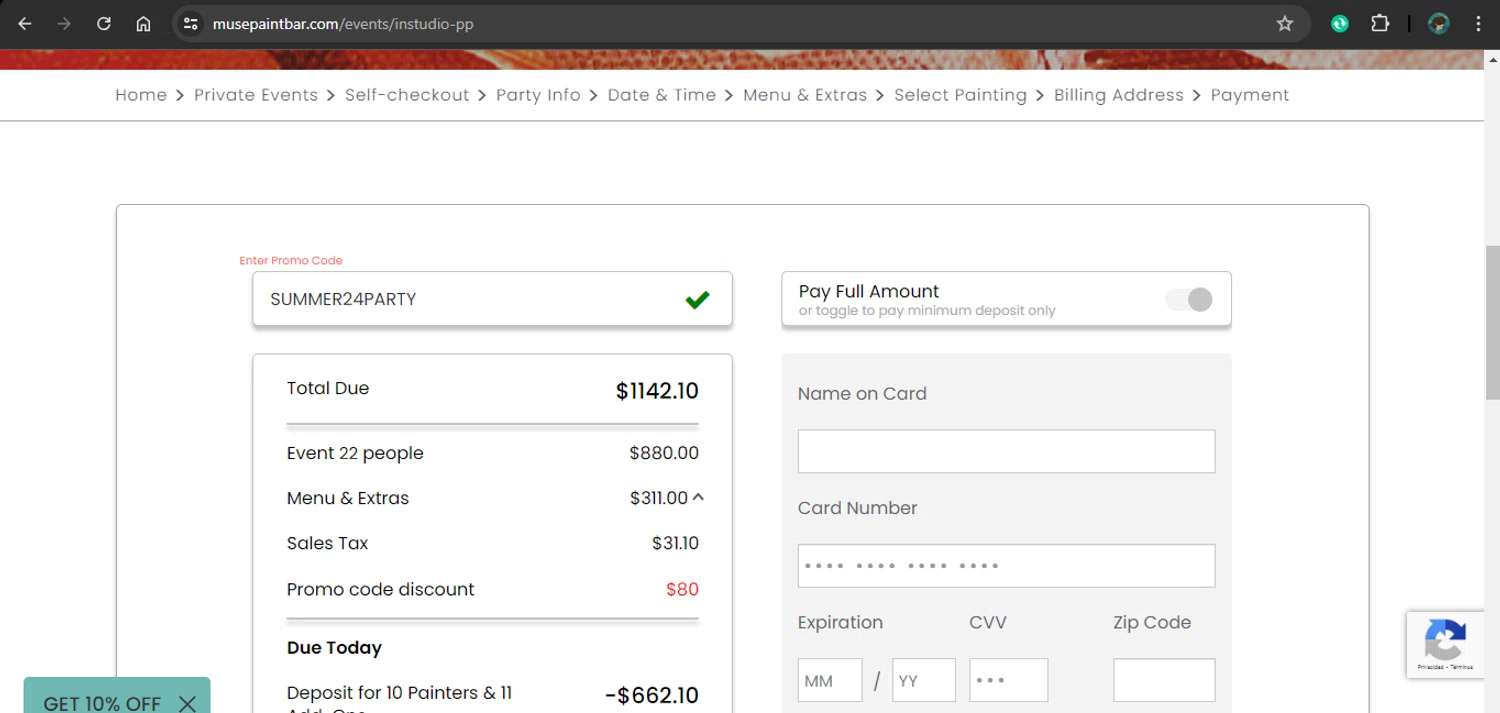Image resolution: width=1500 pixels, height=713 pixels.
Task: Bookmark this page with the star icon
Action: pos(1285,24)
